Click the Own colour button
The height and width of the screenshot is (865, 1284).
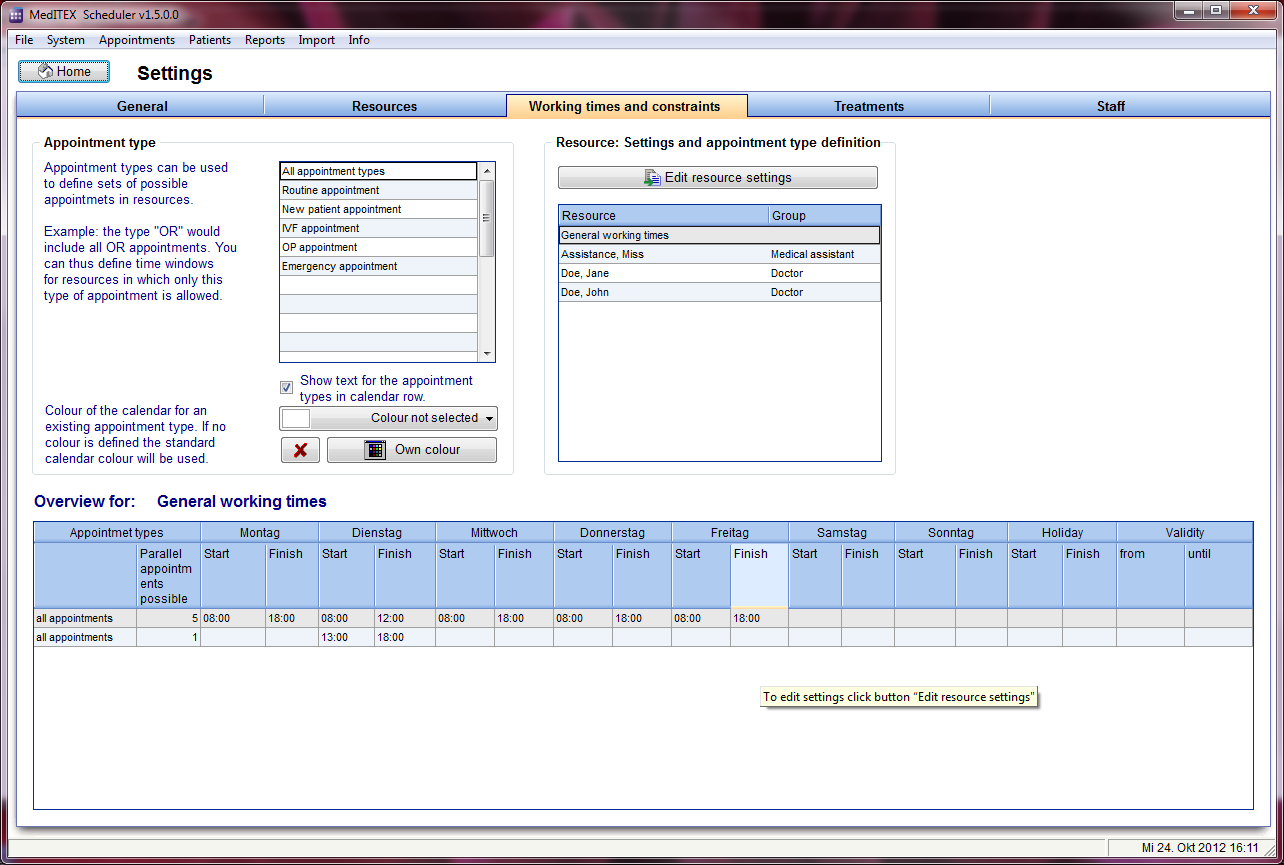pyautogui.click(x=412, y=450)
